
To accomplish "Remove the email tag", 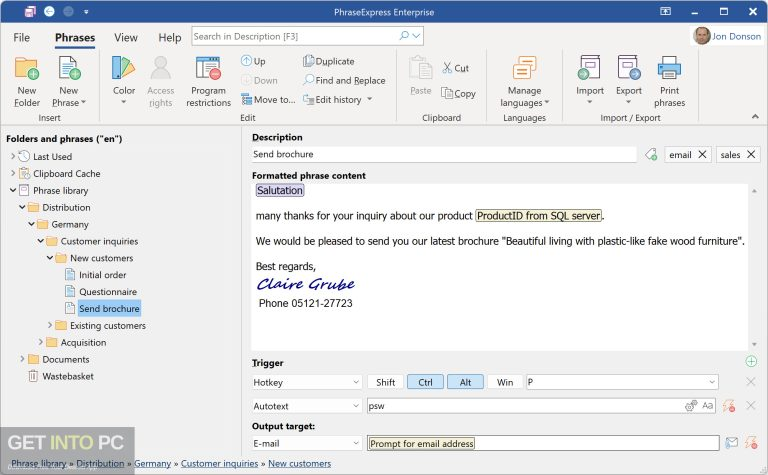I will 702,154.
